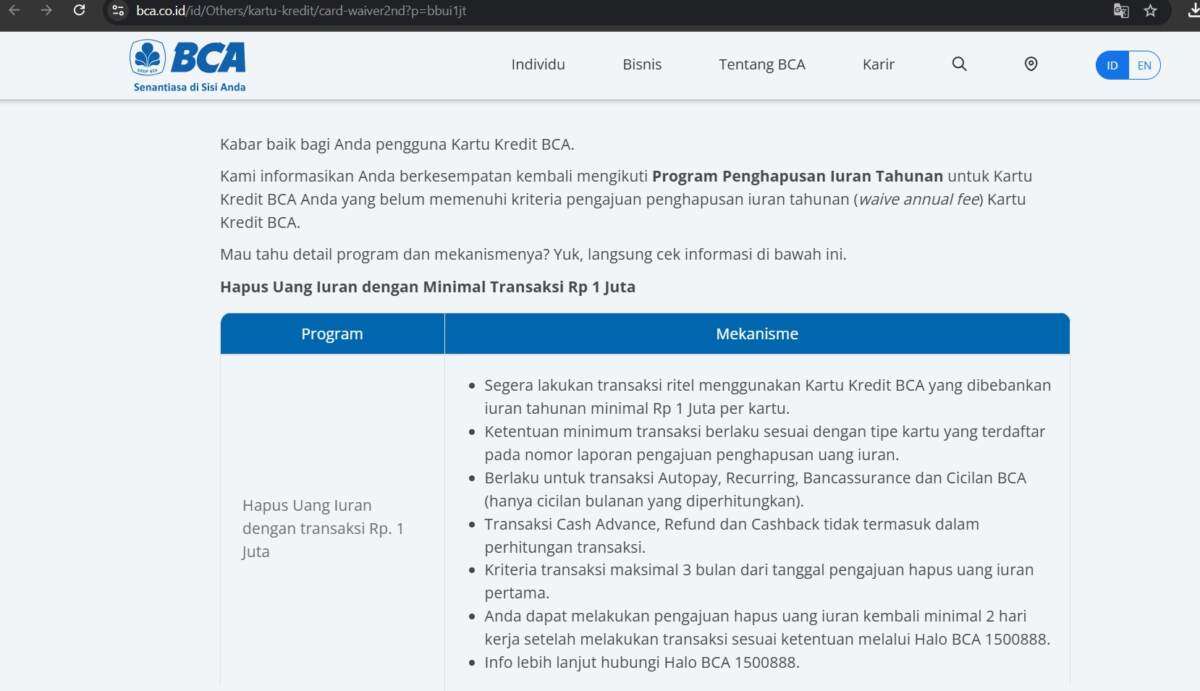Viewport: 1200px width, 691px height.
Task: Click the address bar URL
Action: click(301, 10)
